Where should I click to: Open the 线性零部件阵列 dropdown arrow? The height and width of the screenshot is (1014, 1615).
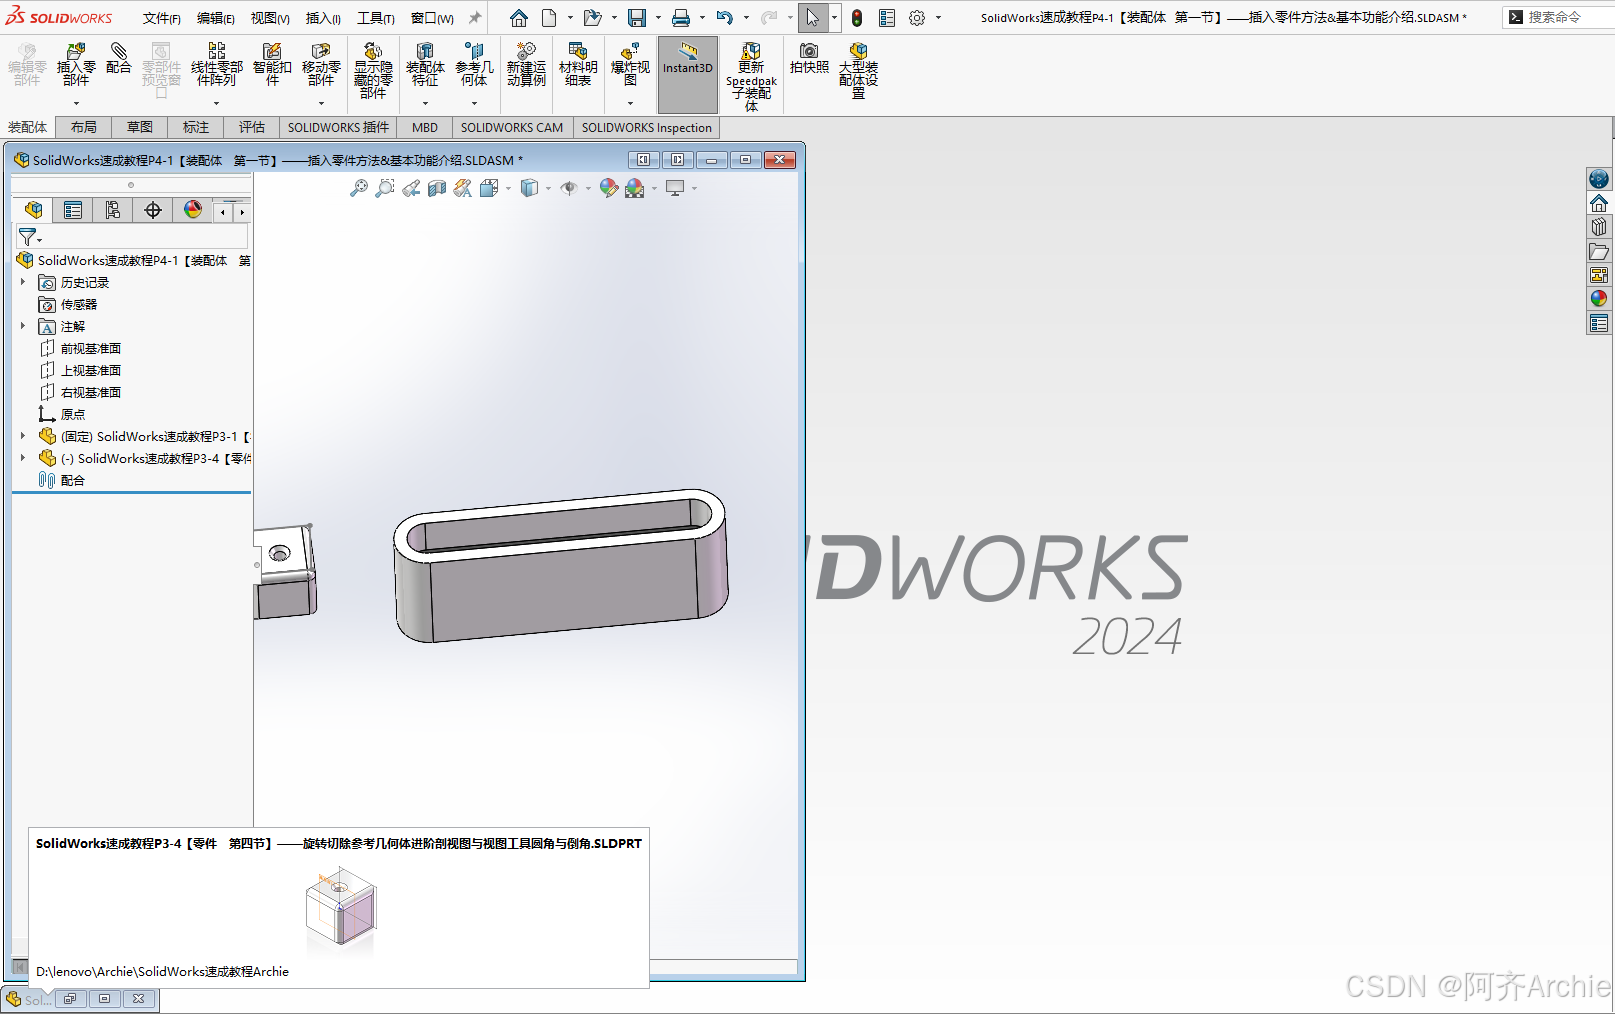click(x=216, y=103)
